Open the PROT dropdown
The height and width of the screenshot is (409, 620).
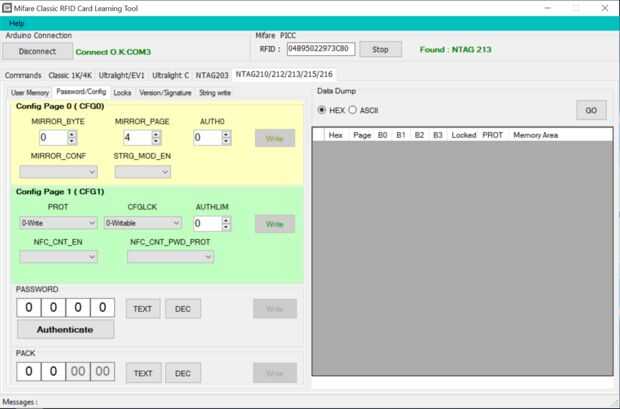[58, 223]
